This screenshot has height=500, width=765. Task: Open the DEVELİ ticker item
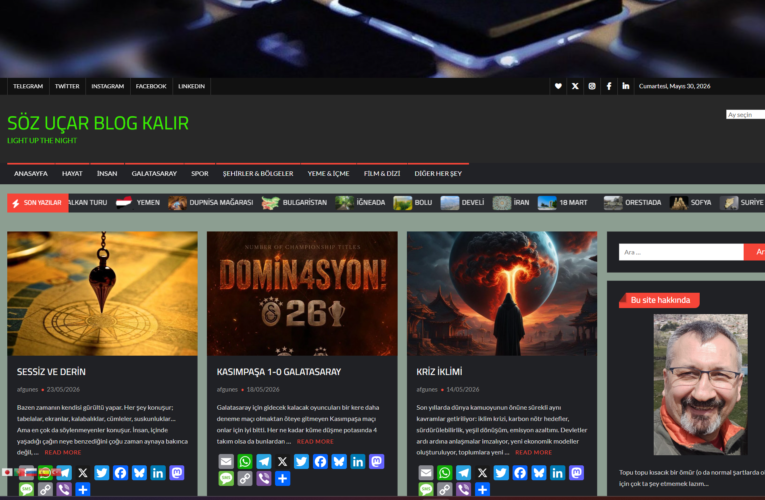click(462, 202)
